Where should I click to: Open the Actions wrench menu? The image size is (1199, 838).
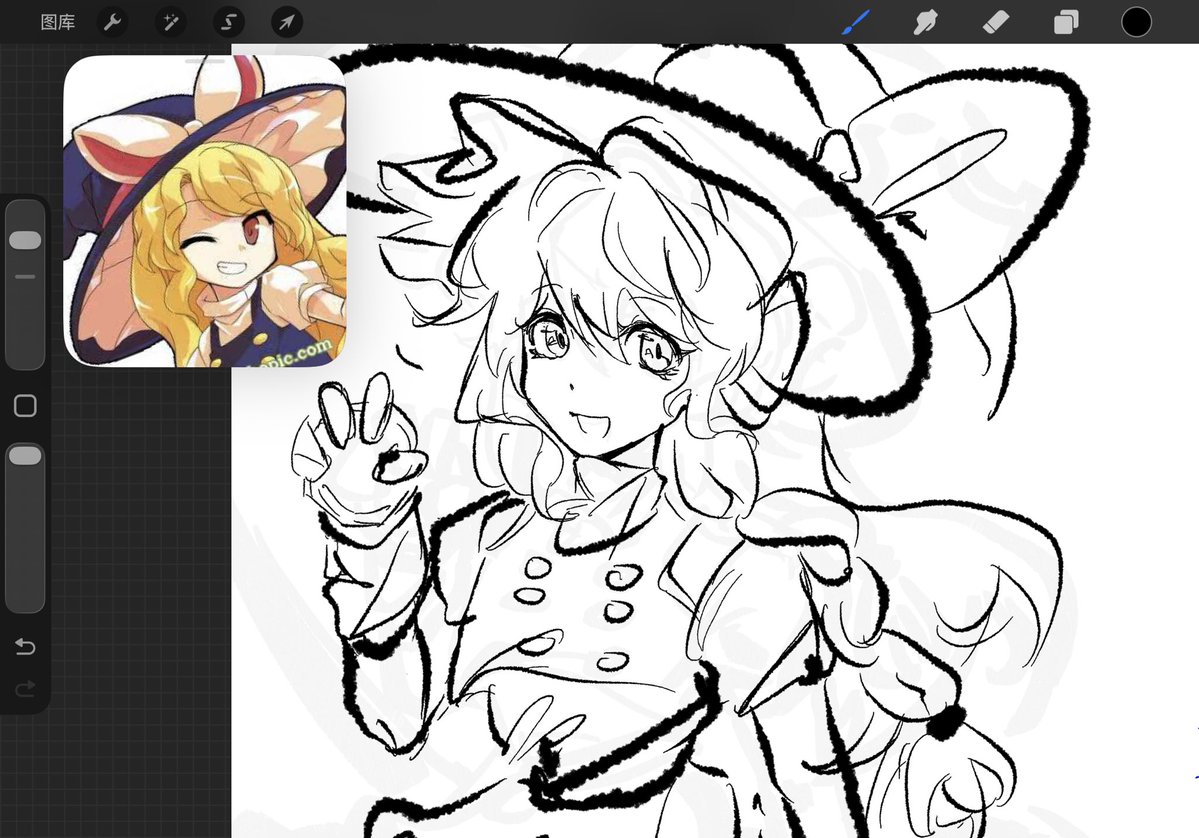click(x=112, y=22)
